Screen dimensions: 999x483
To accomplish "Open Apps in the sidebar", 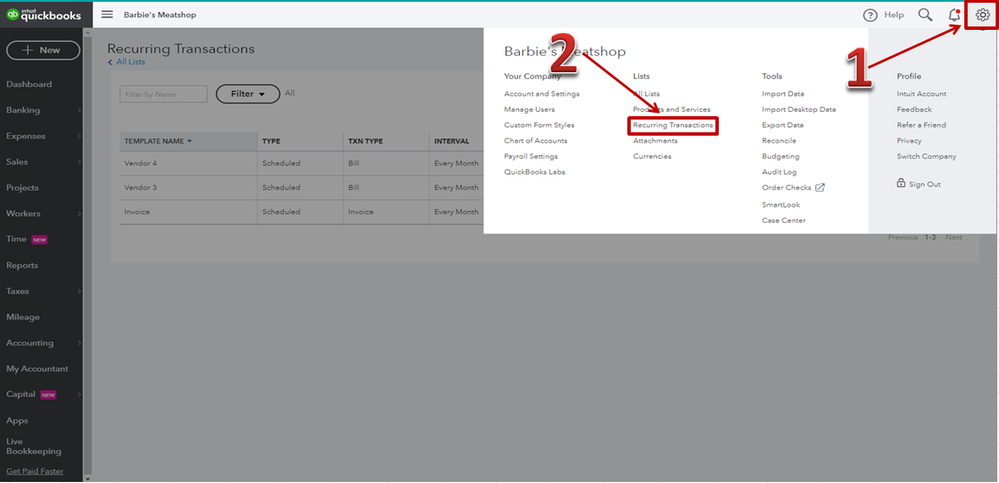I will 17,421.
